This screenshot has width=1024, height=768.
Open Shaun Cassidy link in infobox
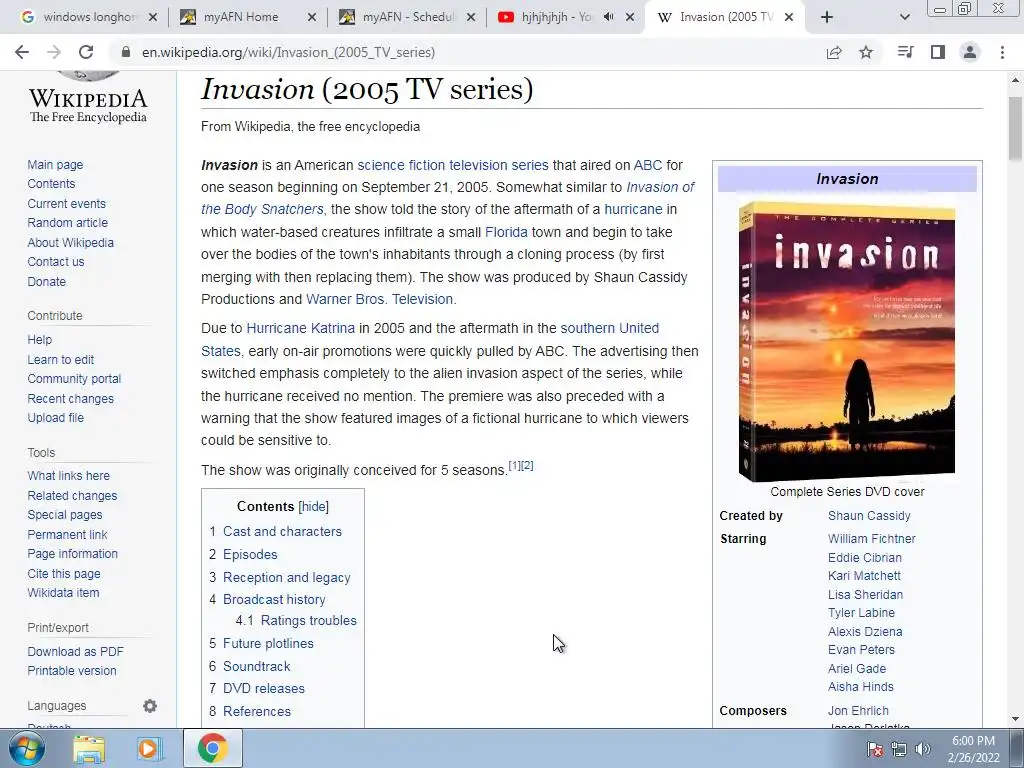pos(869,516)
